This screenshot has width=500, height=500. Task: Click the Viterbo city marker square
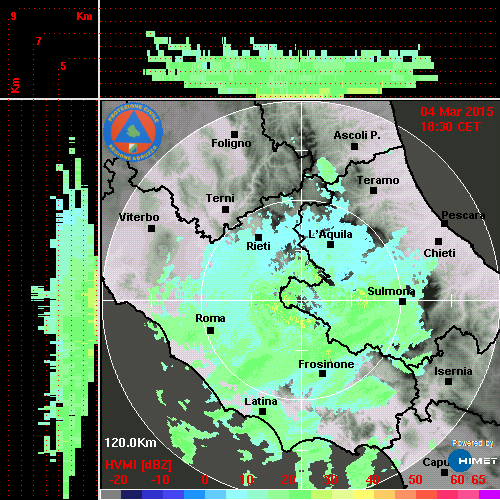(151, 229)
